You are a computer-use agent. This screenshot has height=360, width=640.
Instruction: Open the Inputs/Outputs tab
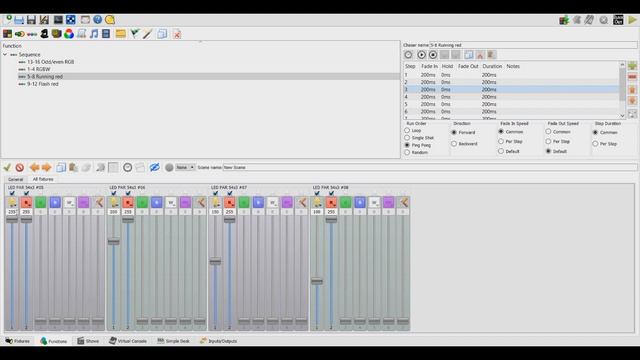218,341
